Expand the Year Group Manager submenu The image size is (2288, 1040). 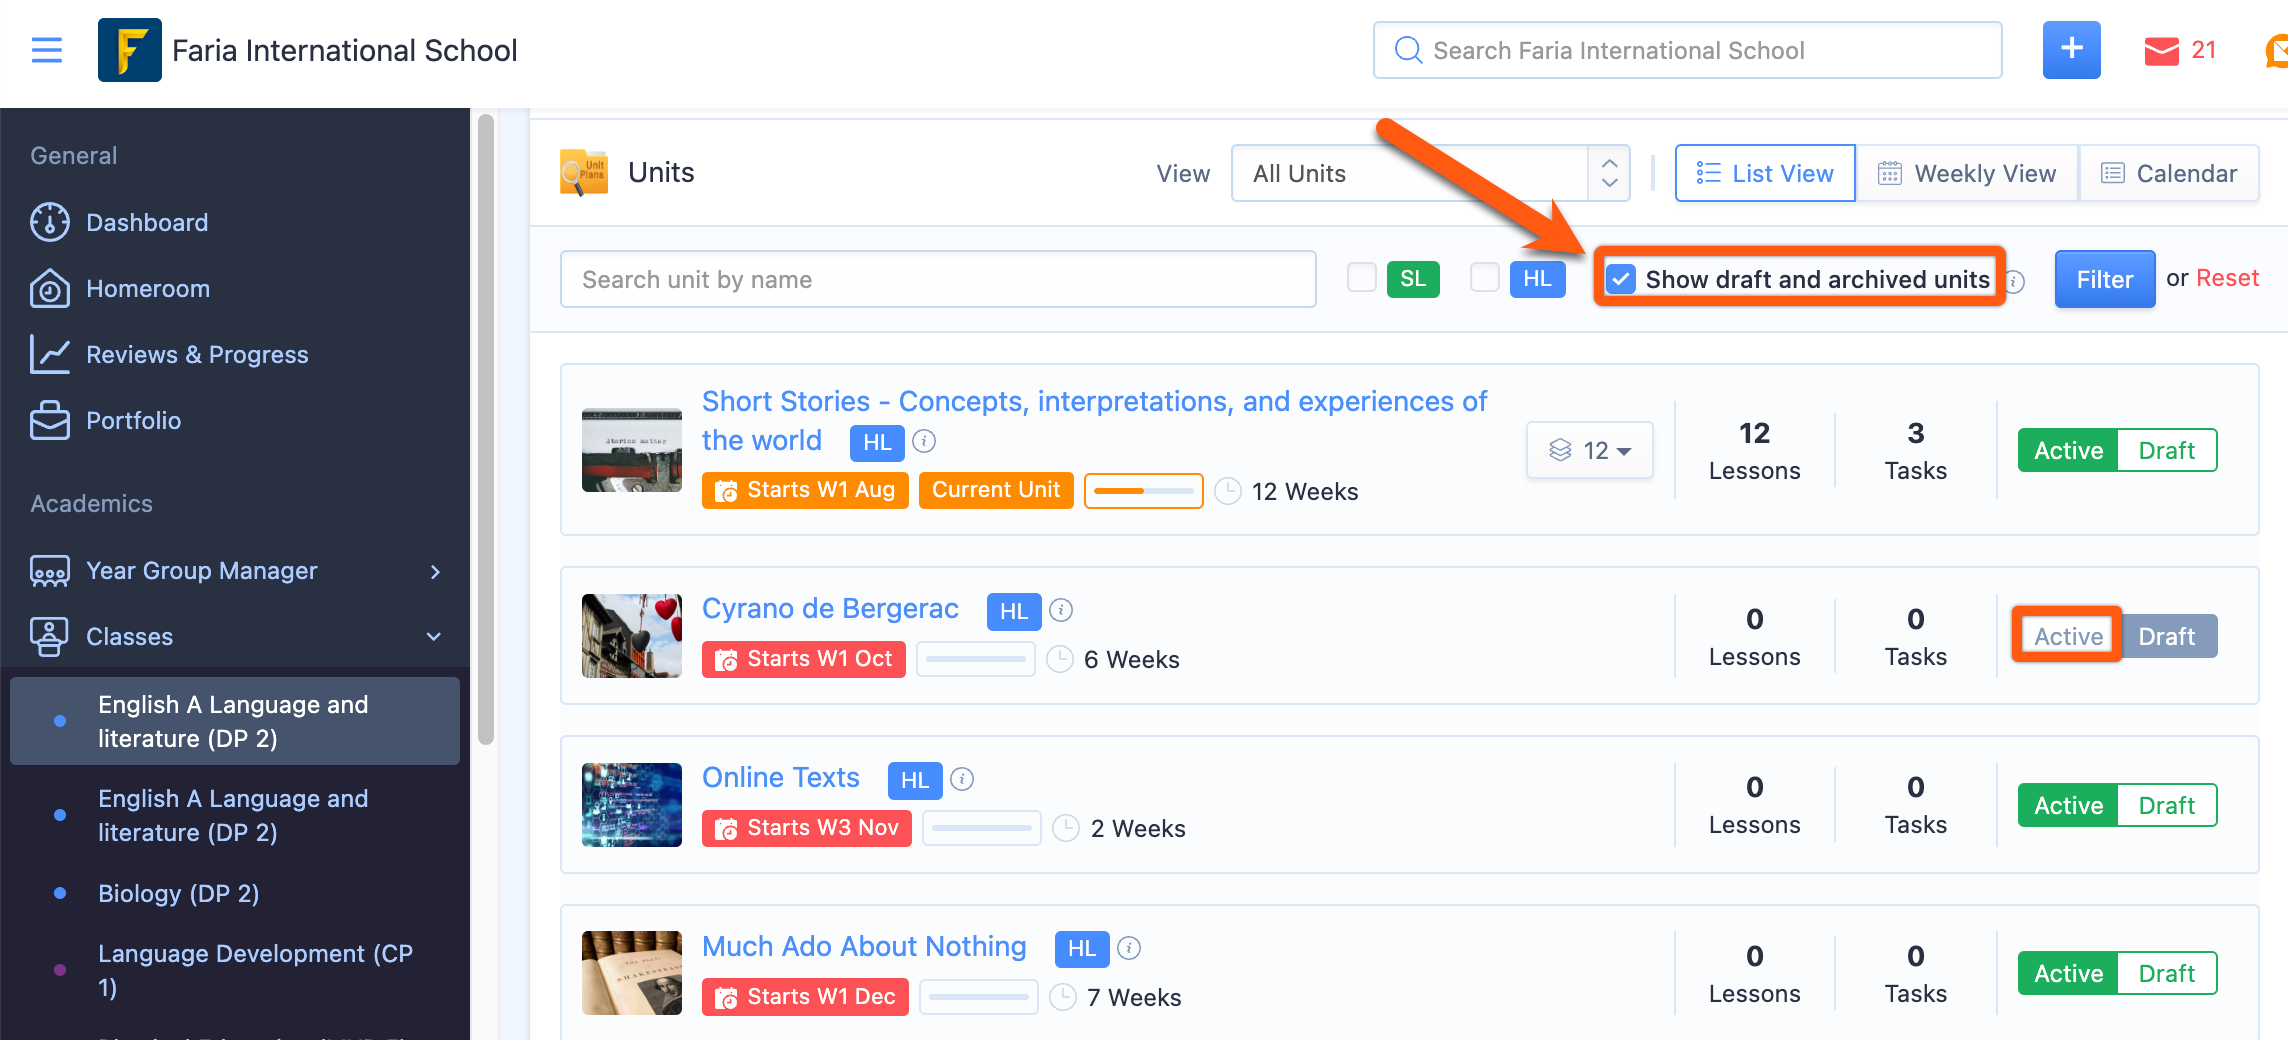pos(435,571)
